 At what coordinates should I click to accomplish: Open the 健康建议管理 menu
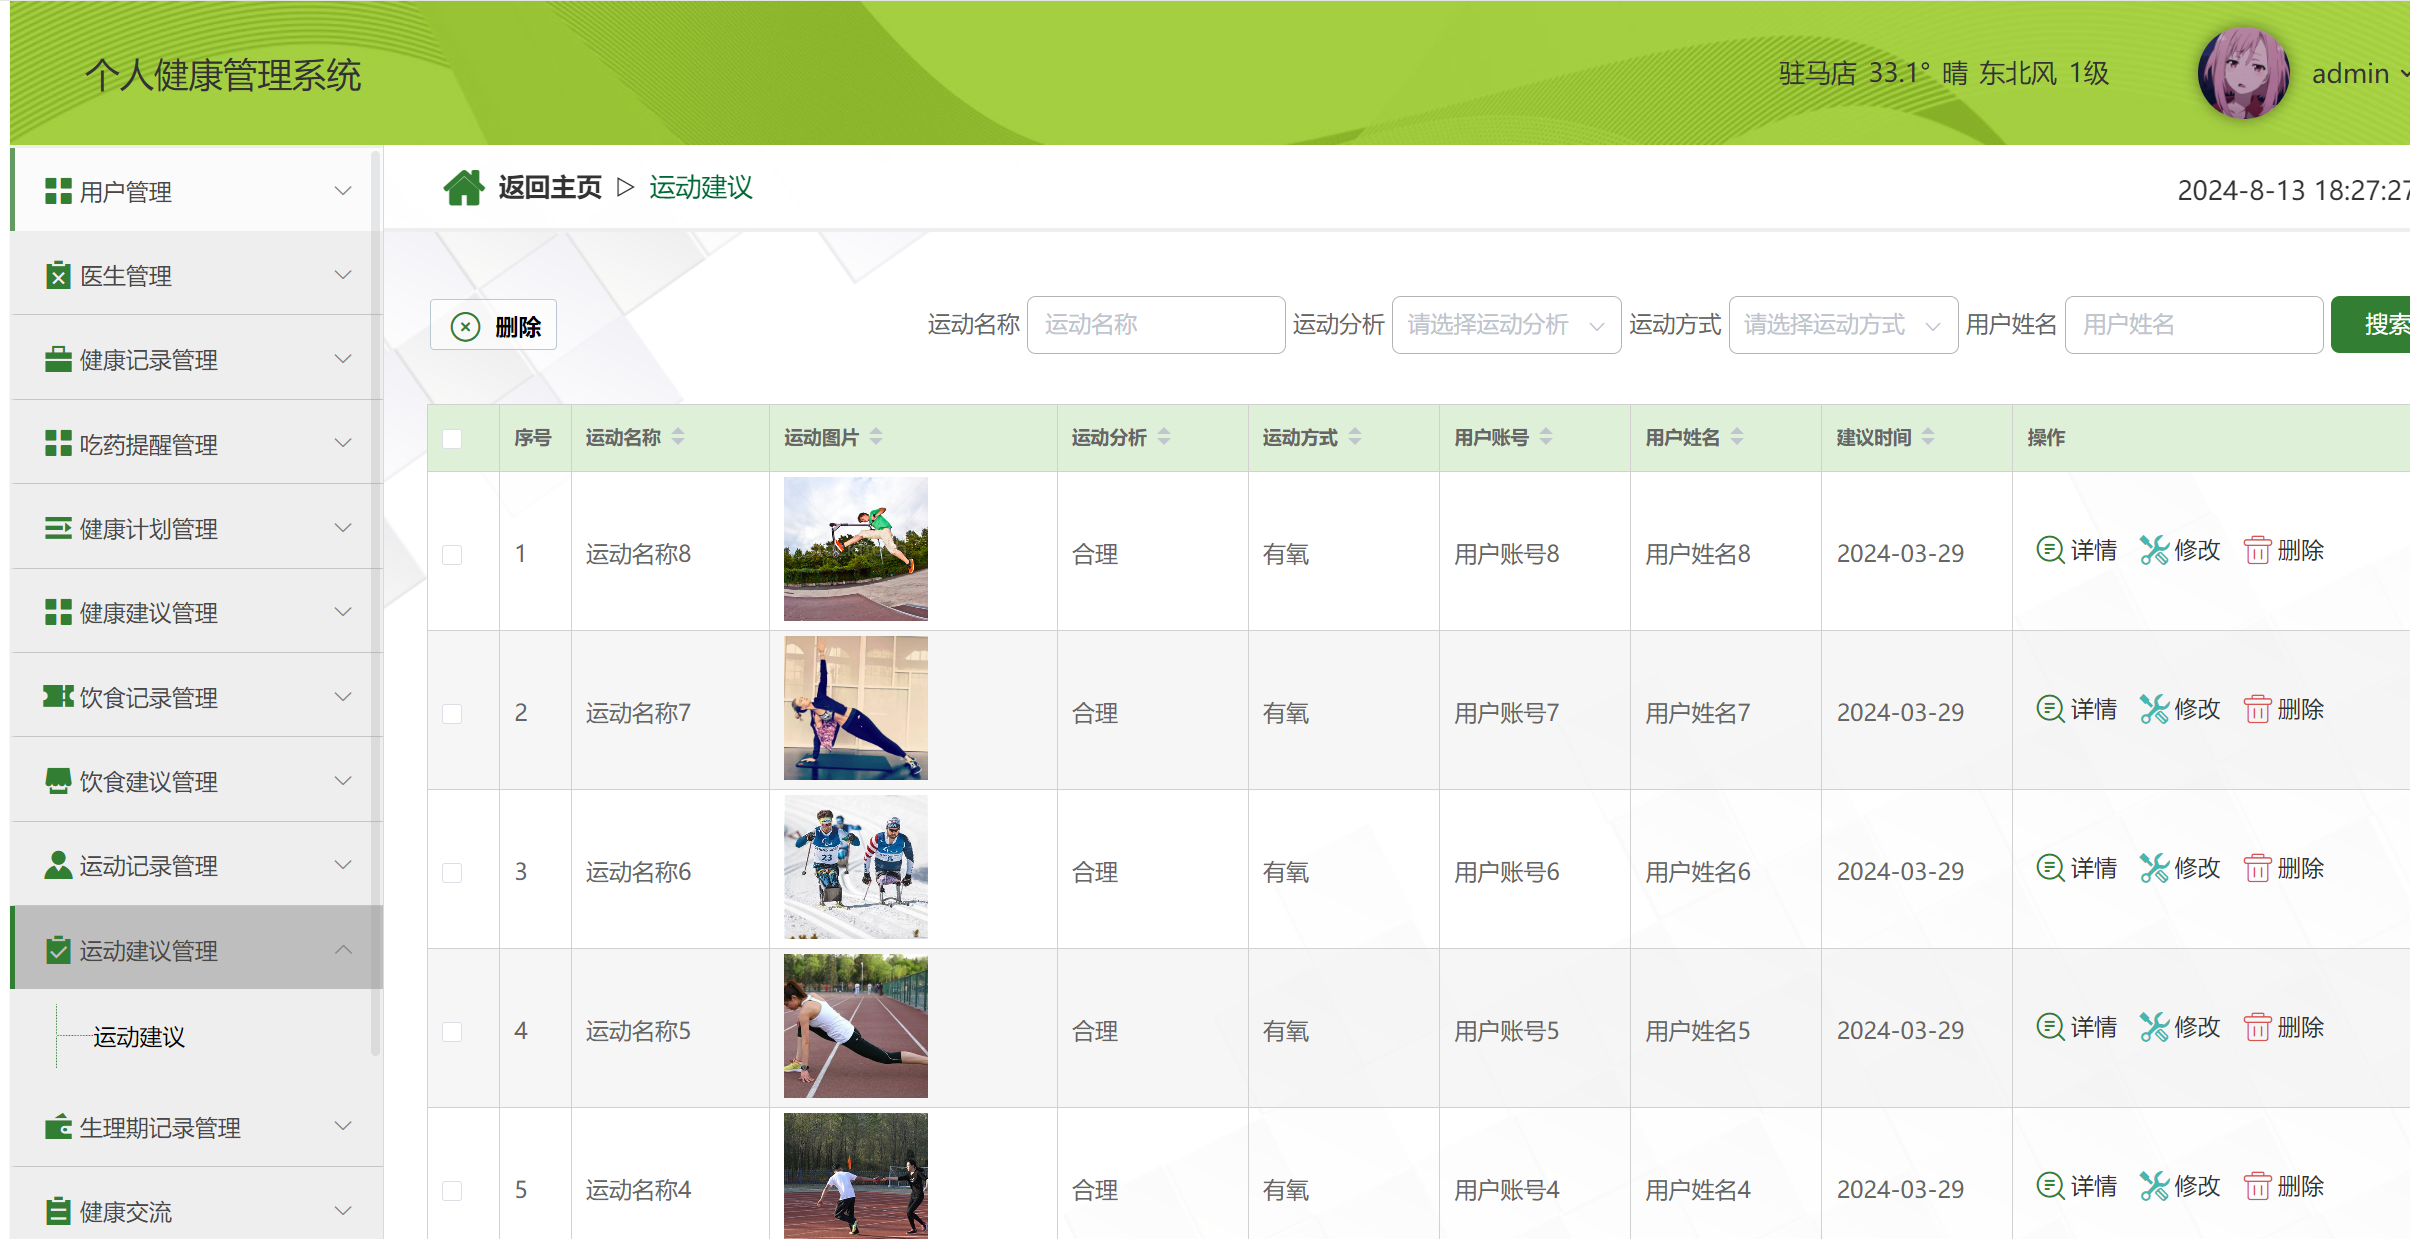click(x=196, y=612)
